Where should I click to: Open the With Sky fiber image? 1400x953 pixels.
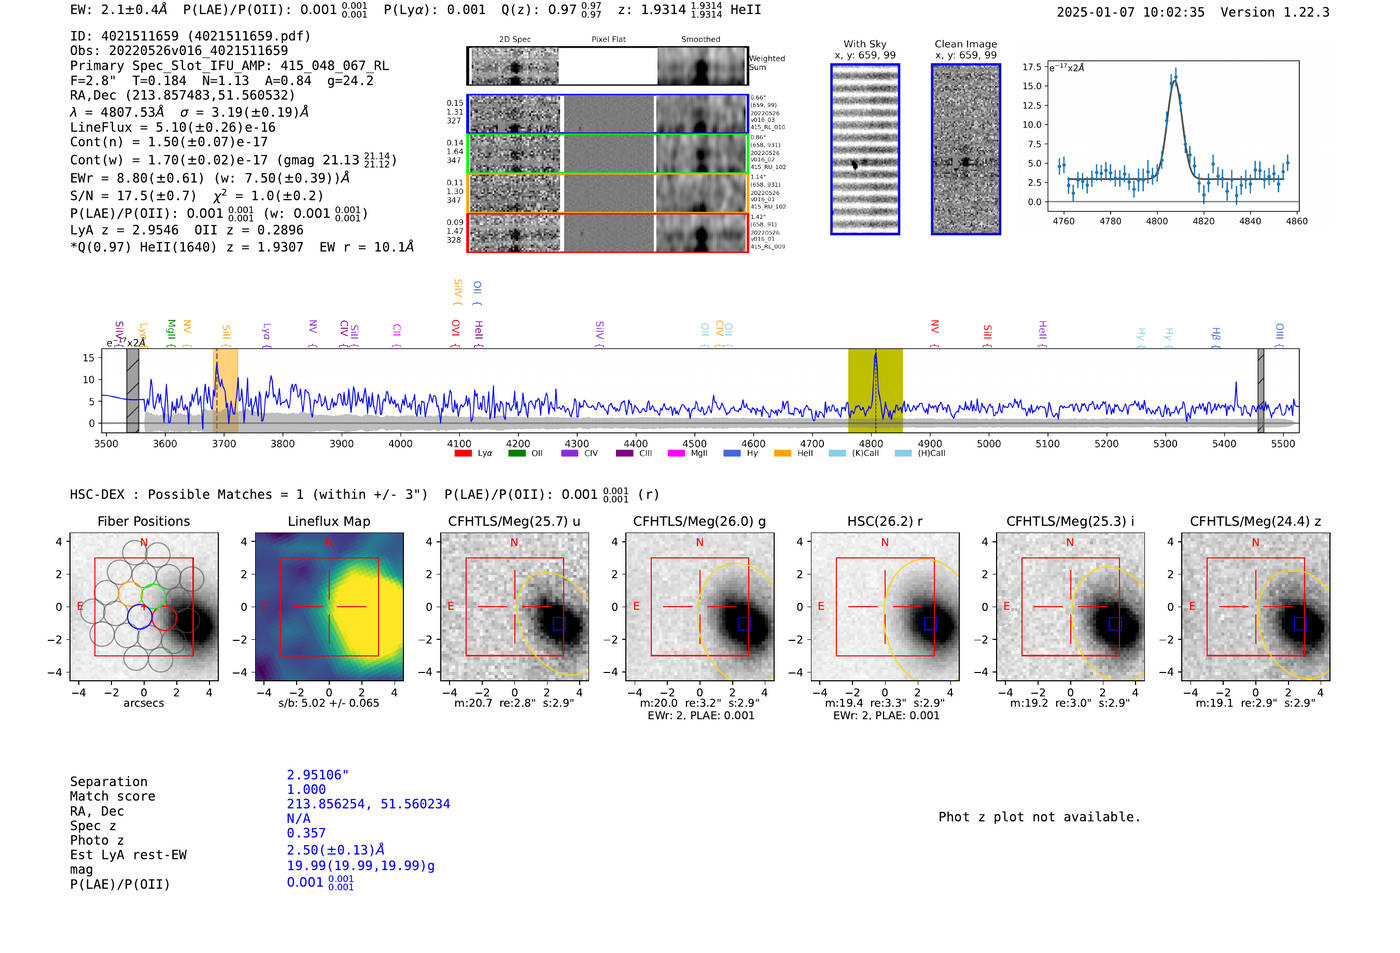click(865, 149)
